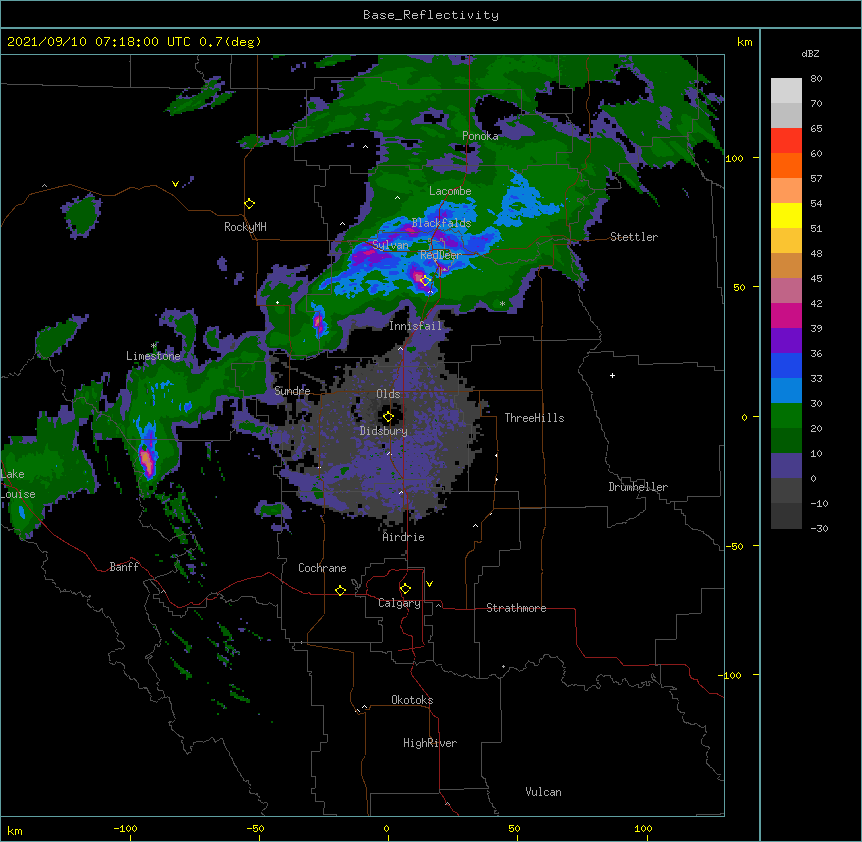Click the Sundre town label
This screenshot has width=862, height=842.
click(292, 391)
